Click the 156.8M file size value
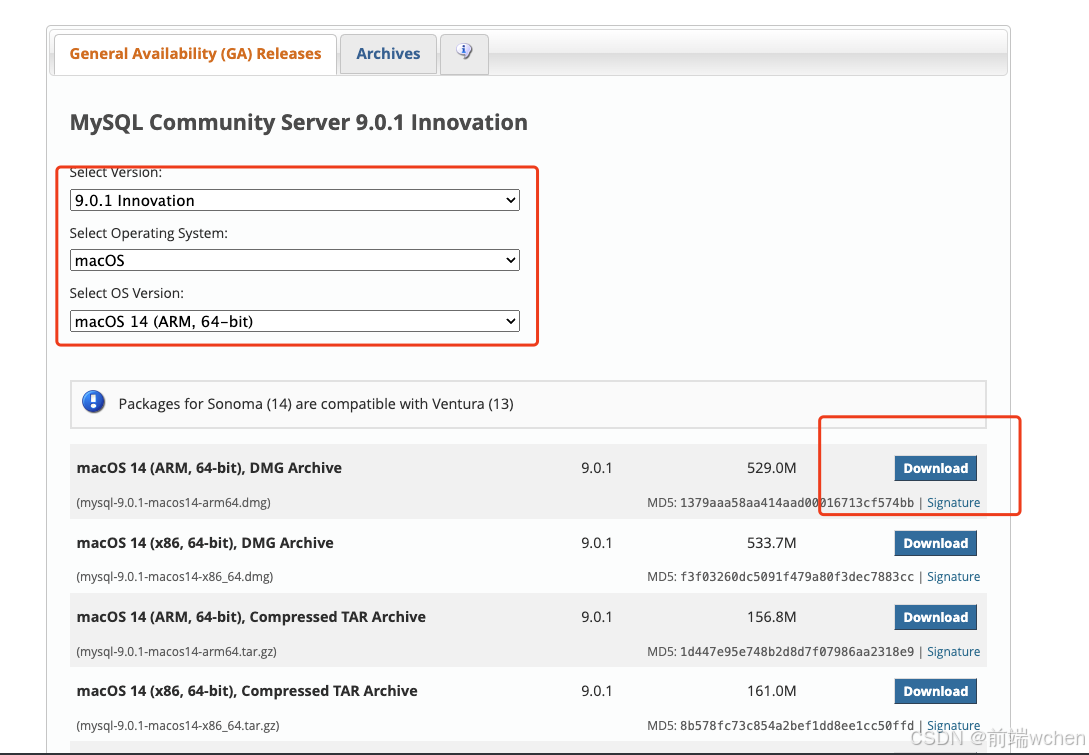This screenshot has width=1089, height=755. coord(772,617)
